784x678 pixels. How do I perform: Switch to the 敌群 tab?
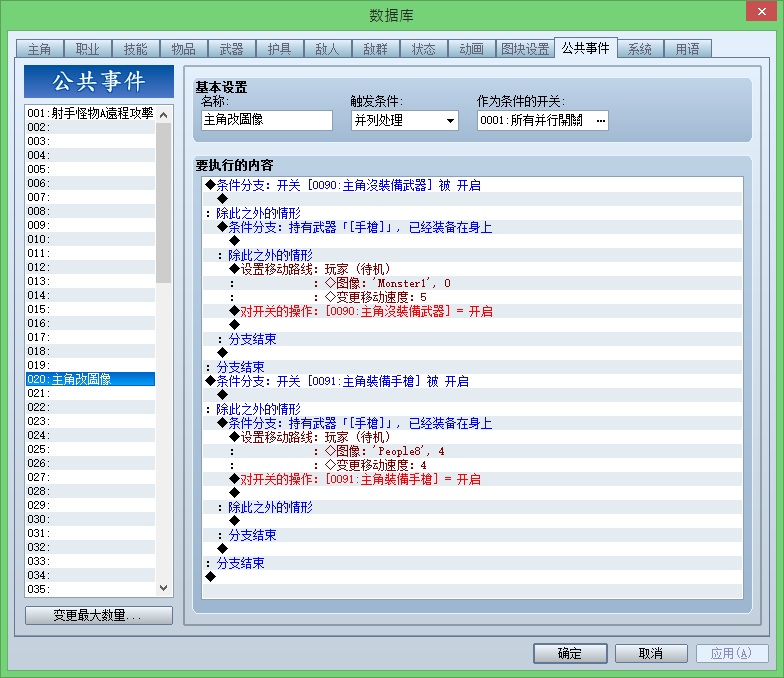(x=376, y=49)
